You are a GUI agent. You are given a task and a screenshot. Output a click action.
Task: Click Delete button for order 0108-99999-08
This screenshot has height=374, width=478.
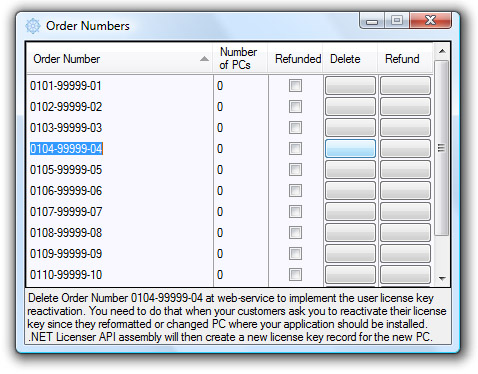[x=350, y=233]
